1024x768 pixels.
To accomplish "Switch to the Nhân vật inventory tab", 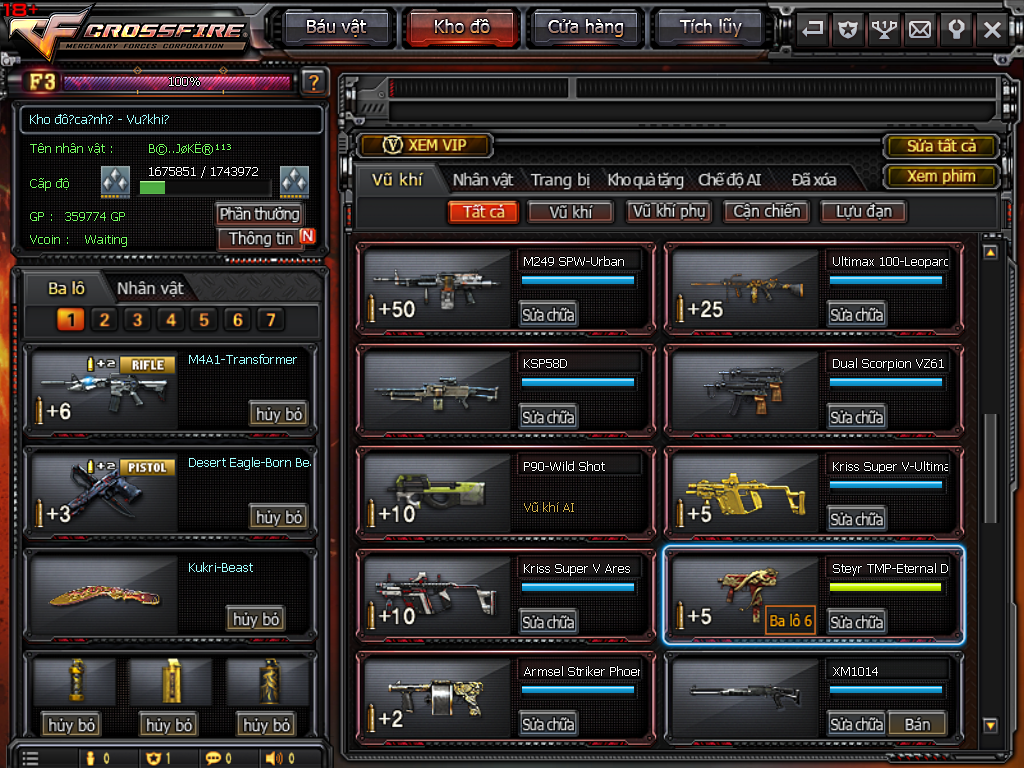I will (x=483, y=180).
